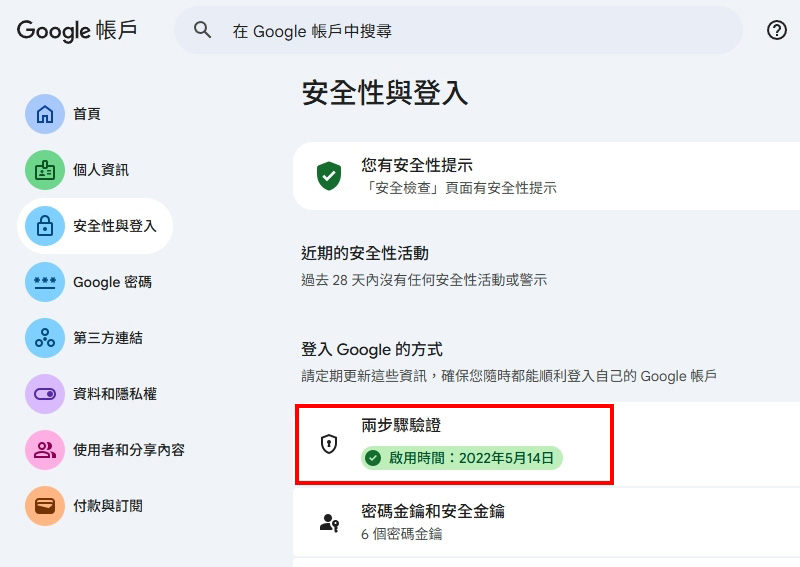Click the 資料和隱私權 toggle-shaped icon
This screenshot has width=800, height=567.
(45, 394)
